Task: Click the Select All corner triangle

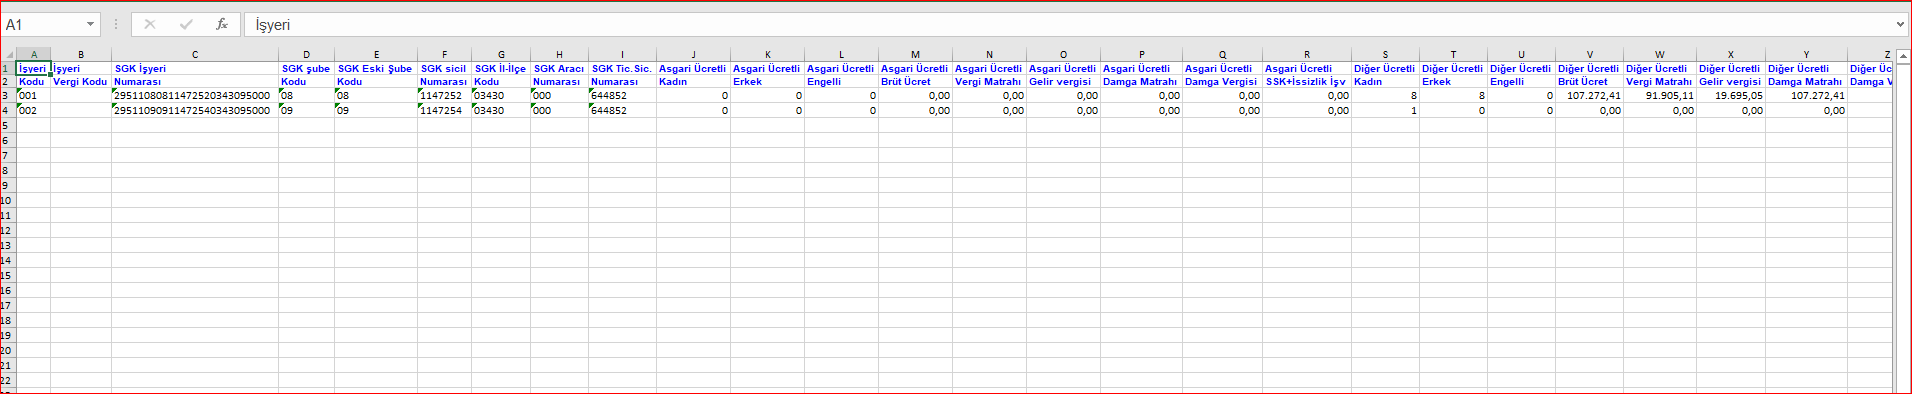Action: [8, 55]
